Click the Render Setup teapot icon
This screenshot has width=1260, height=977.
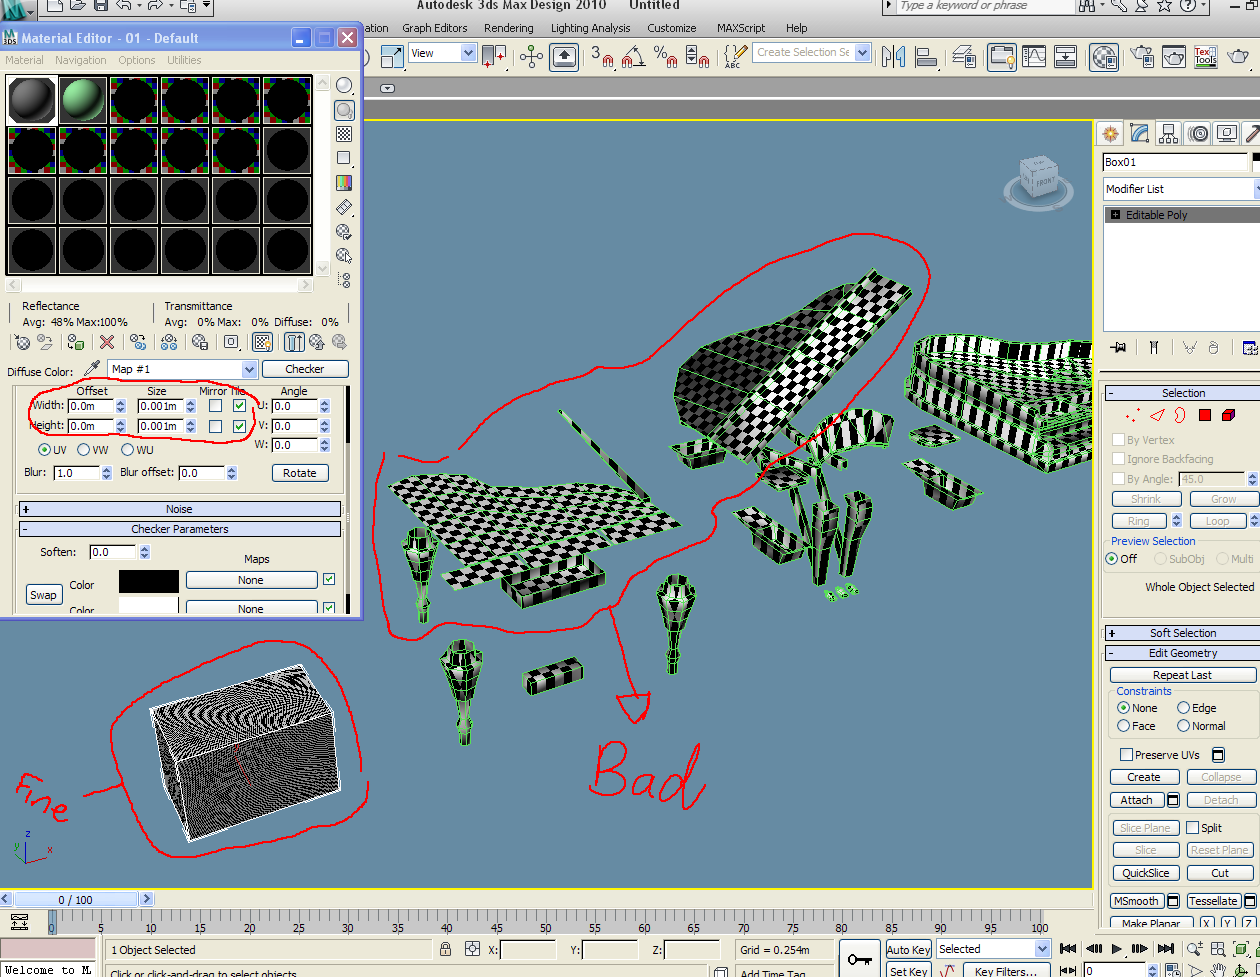tap(1141, 56)
